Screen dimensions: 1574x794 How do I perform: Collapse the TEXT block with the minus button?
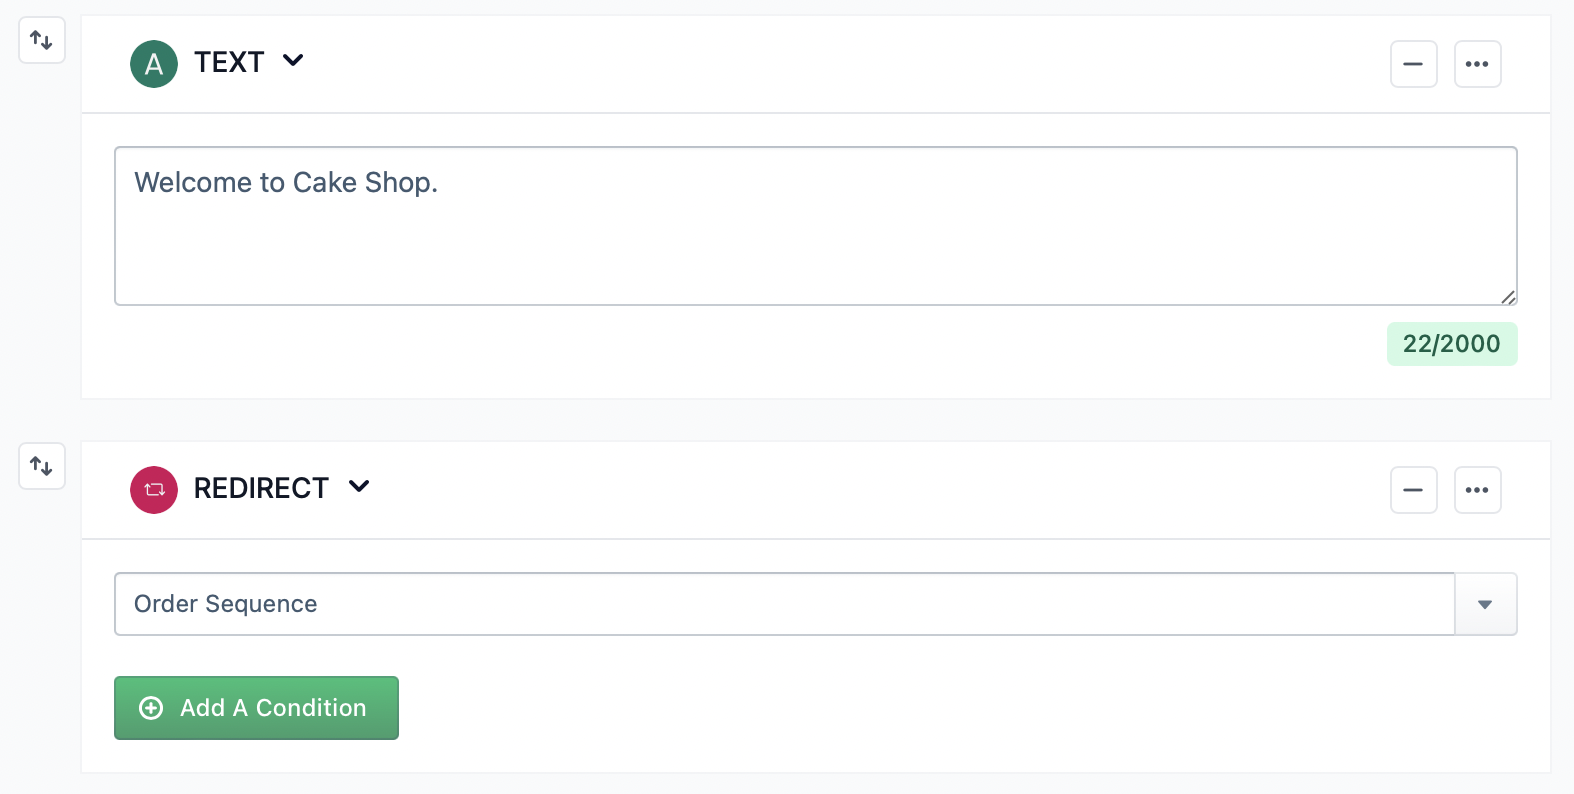tap(1413, 64)
